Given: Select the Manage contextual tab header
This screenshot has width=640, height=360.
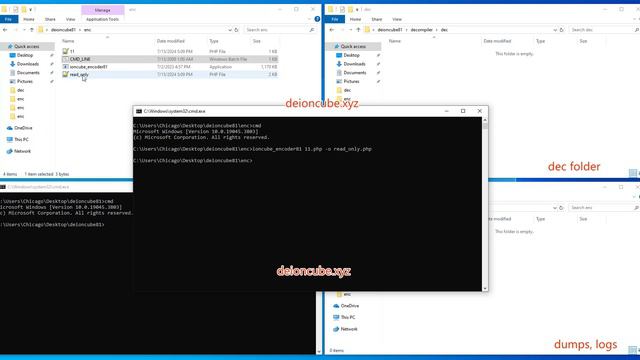Looking at the screenshot, I should 102,10.
